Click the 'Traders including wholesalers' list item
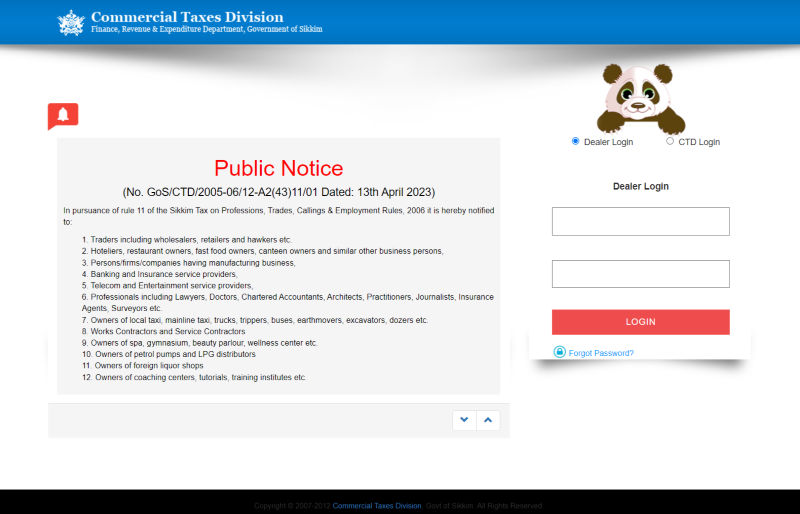The width and height of the screenshot is (800, 514). (187, 240)
